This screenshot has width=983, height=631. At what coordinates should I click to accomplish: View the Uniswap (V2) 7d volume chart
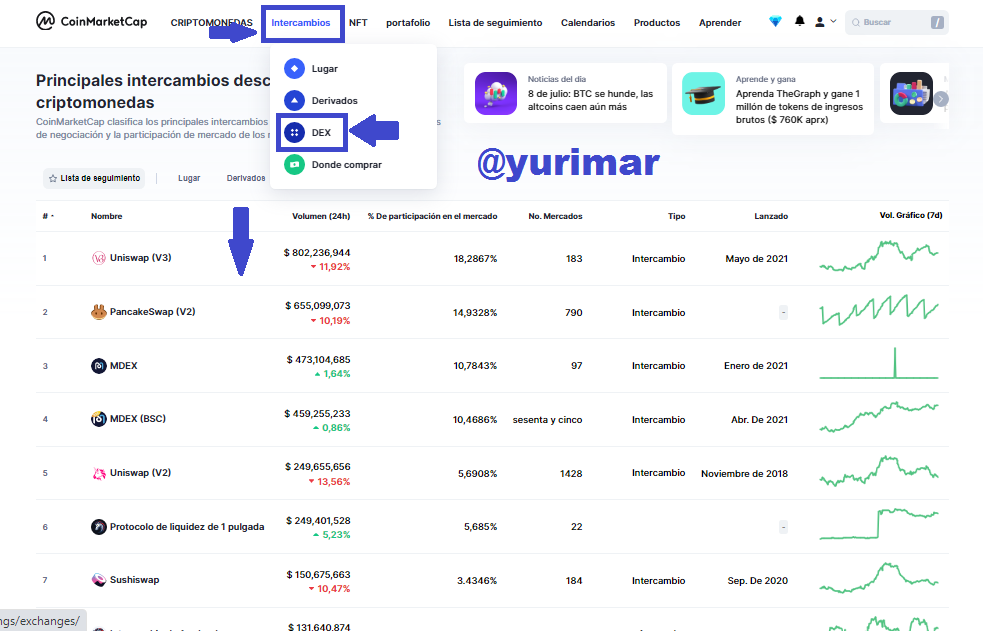click(879, 471)
